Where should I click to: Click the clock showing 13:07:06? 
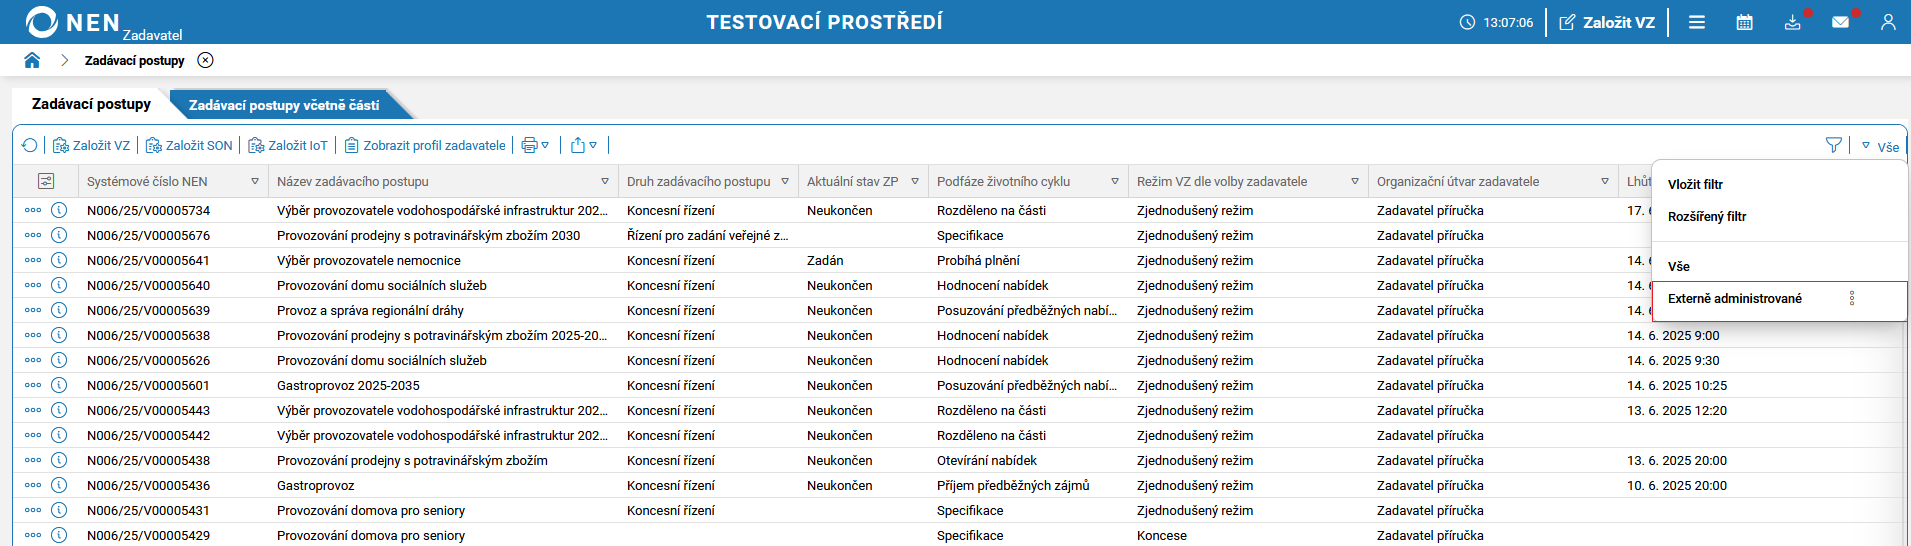1497,22
